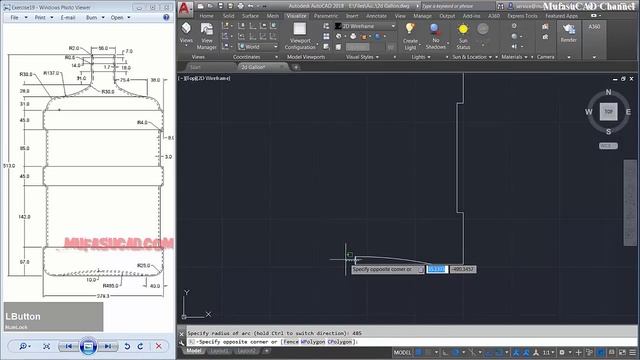Screen dimensions: 640x360
Task: Click the WCS button below ViewCube
Action: coord(608,146)
